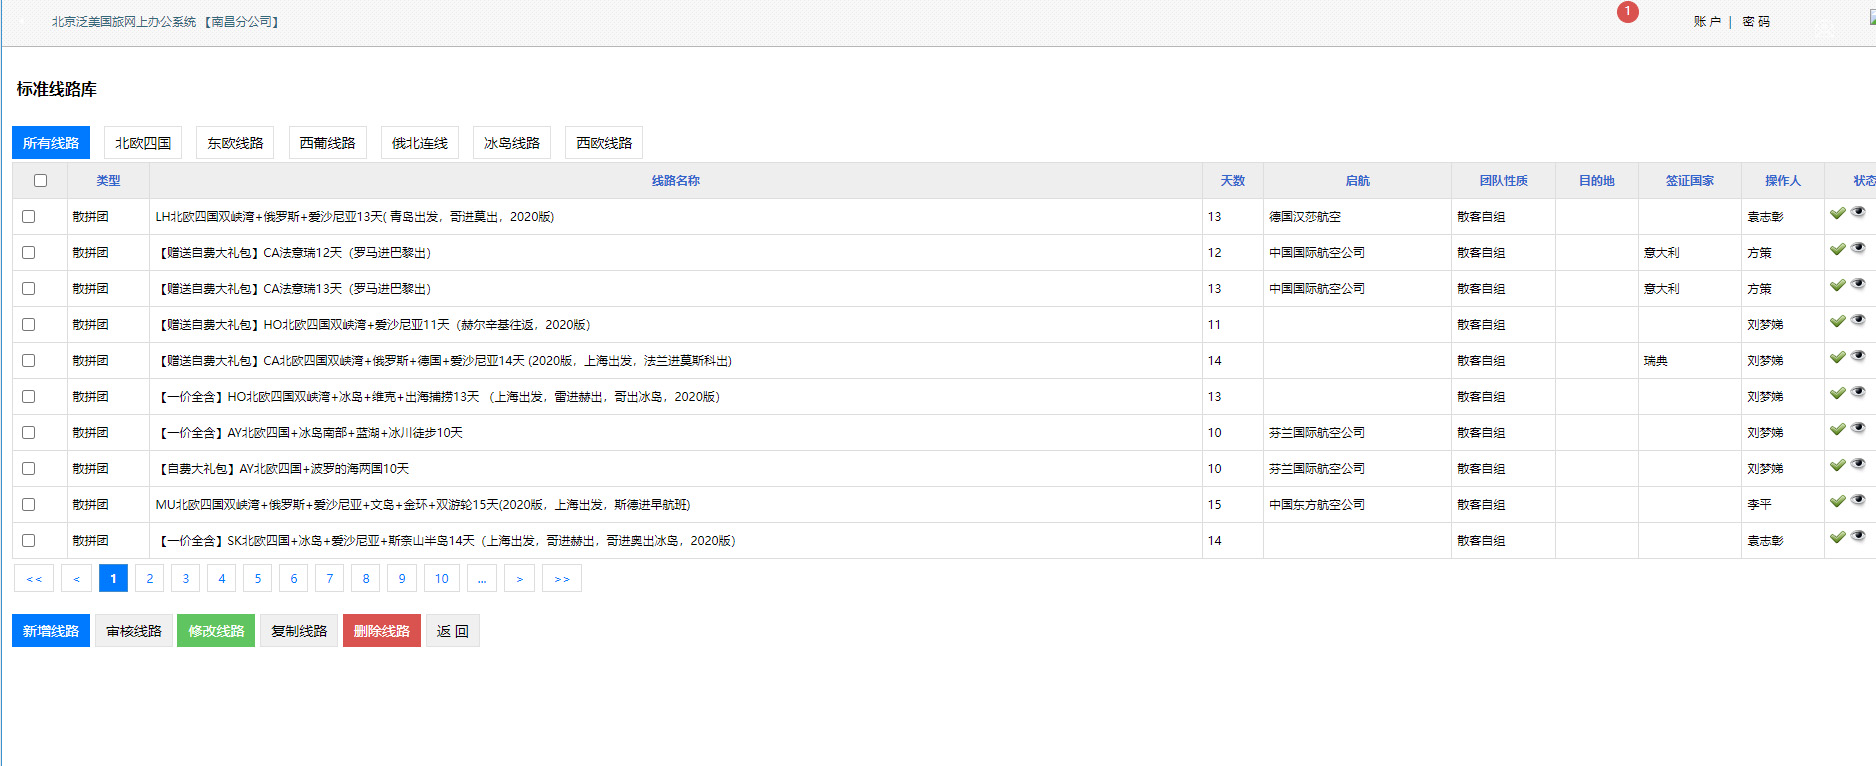This screenshot has width=1876, height=766.
Task: Click the green 修改线路 button
Action: click(x=216, y=631)
